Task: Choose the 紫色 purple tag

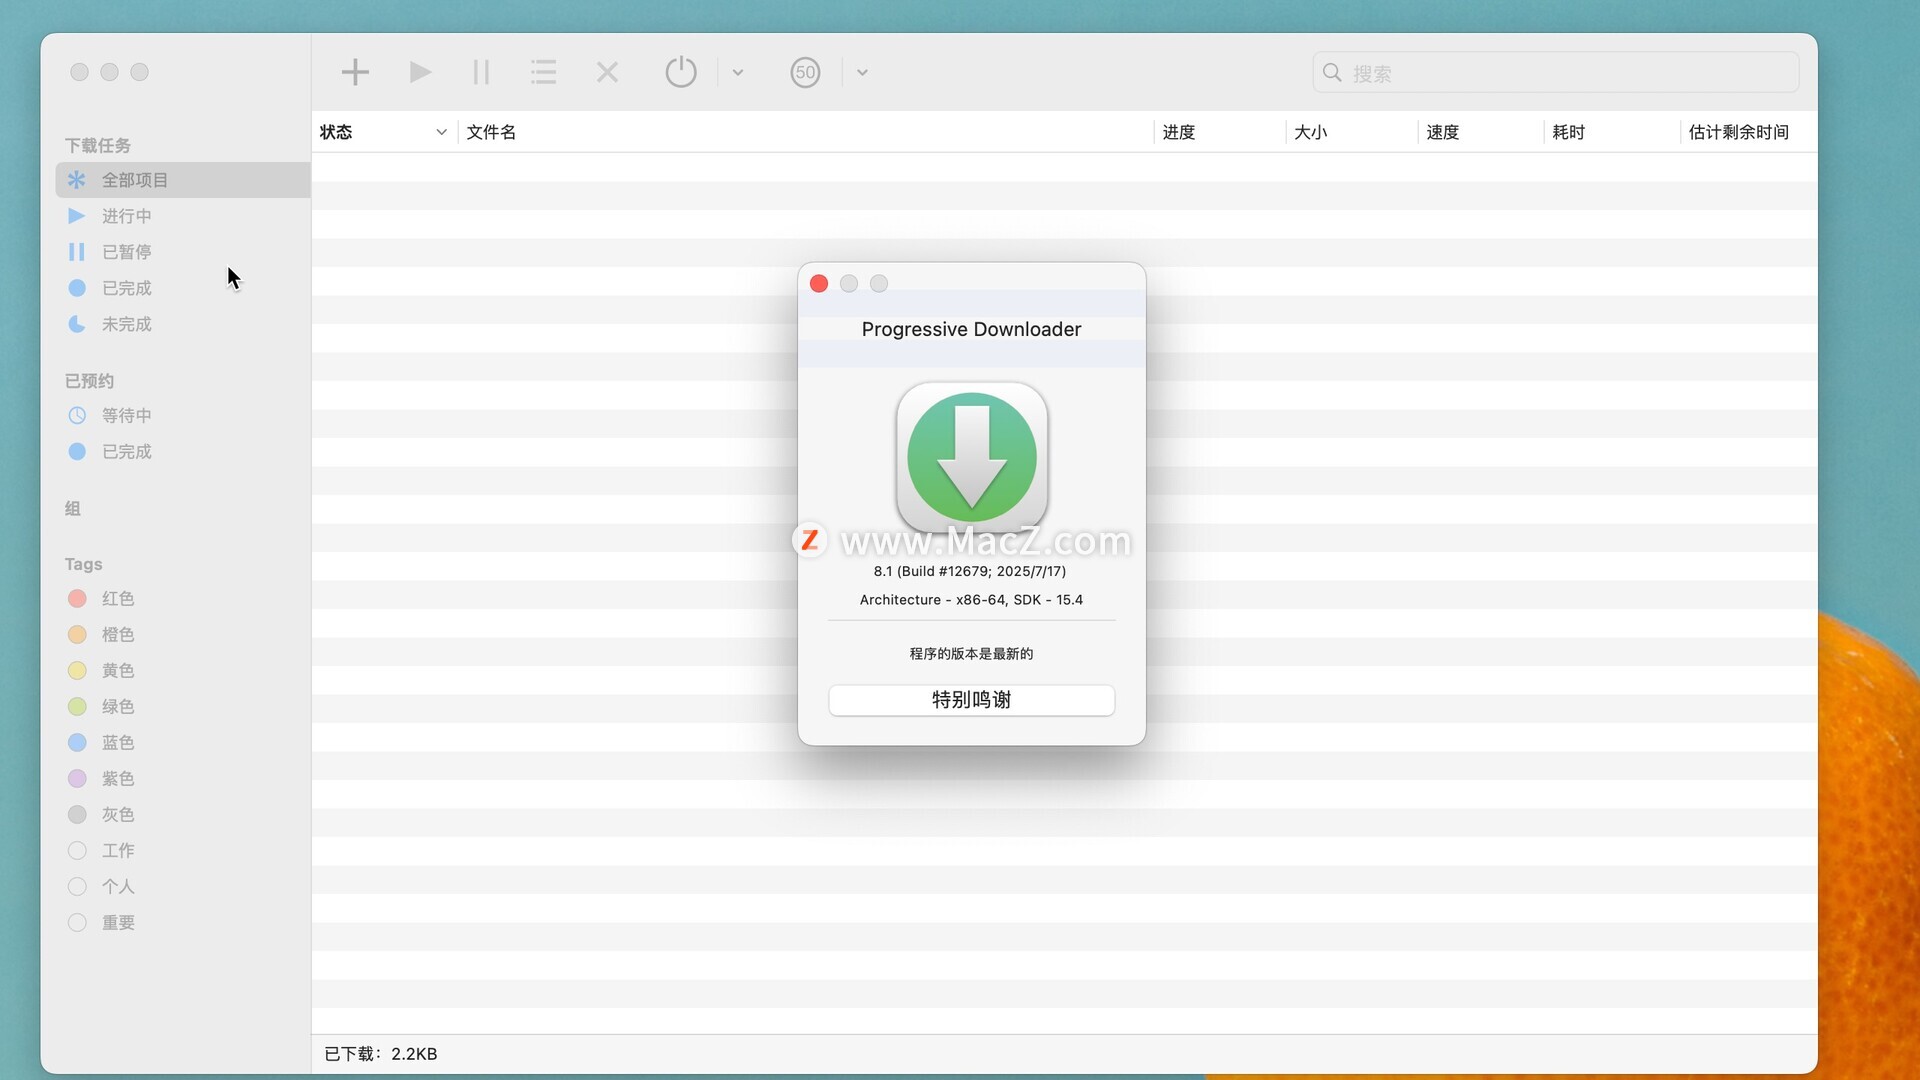Action: click(x=183, y=778)
